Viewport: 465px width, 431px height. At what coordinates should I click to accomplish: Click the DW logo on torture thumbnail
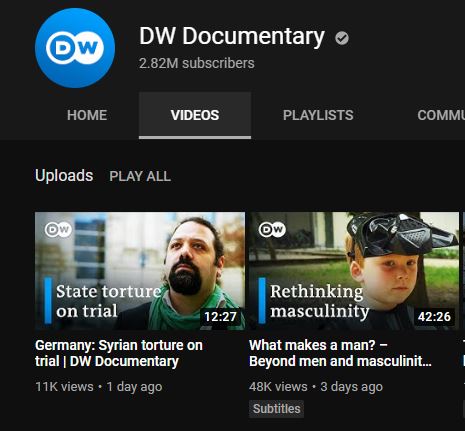click(58, 230)
